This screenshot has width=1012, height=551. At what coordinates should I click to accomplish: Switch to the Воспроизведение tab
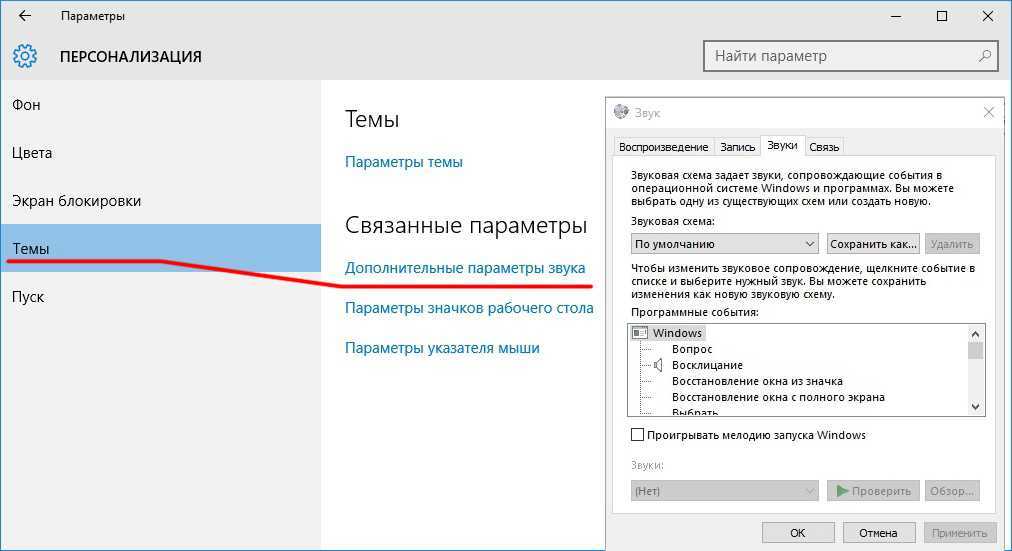tap(663, 146)
